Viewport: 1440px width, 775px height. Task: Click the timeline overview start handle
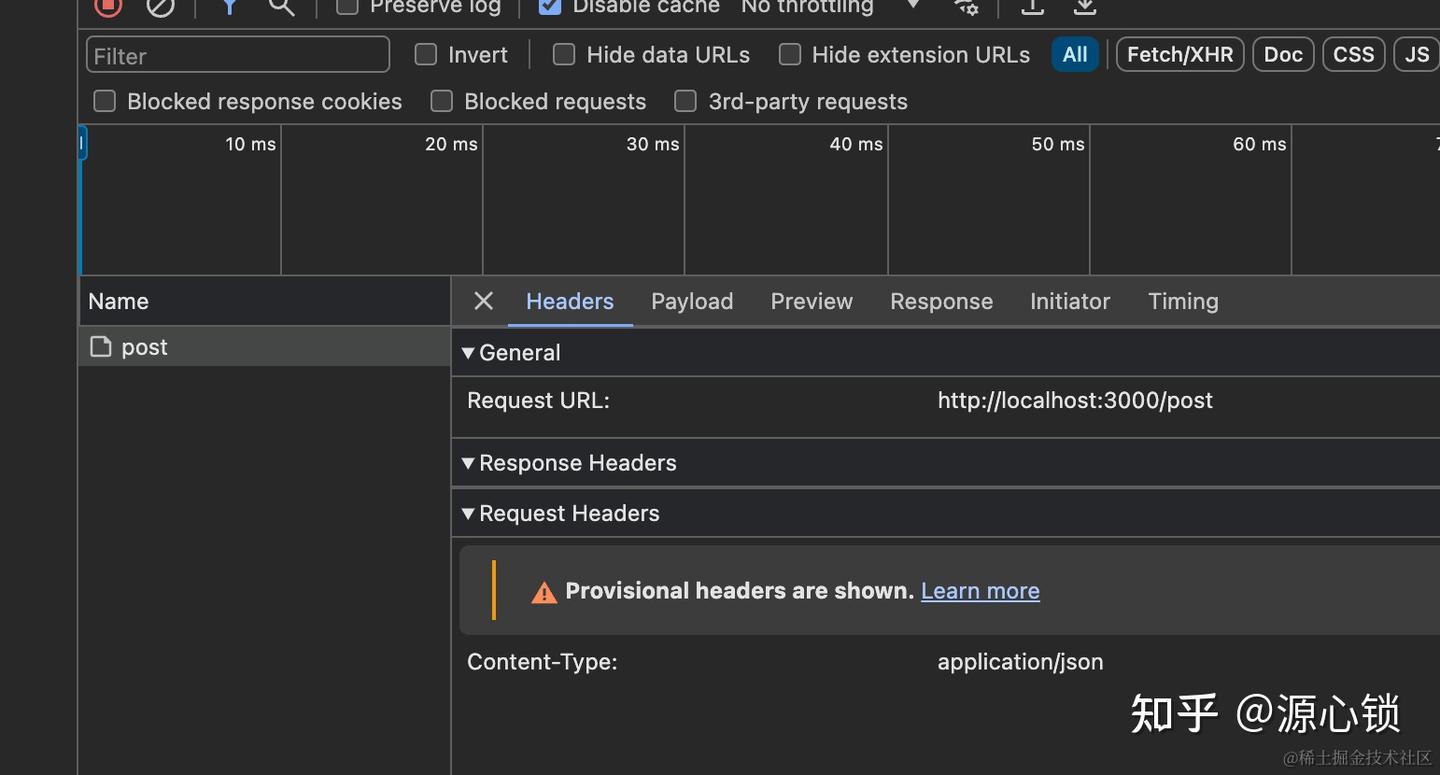tap(82, 143)
